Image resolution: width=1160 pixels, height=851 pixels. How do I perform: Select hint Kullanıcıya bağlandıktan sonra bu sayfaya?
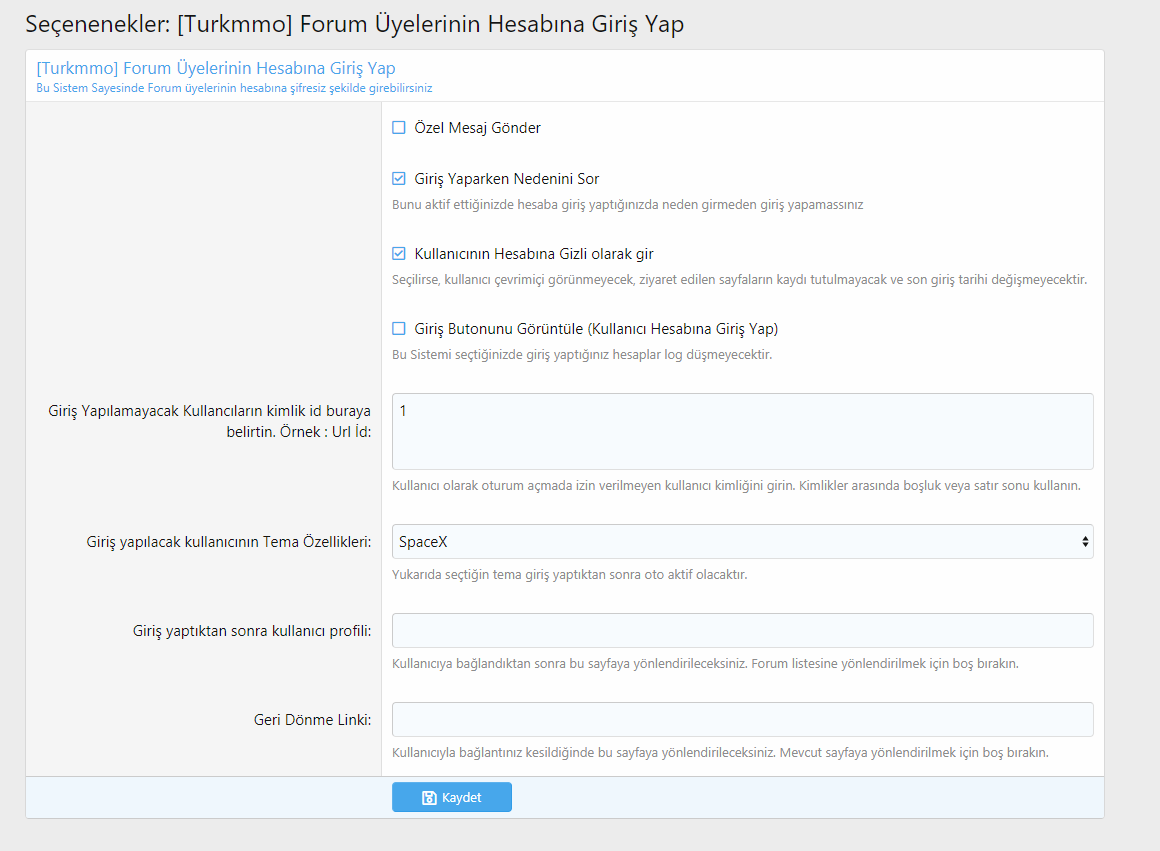(705, 664)
